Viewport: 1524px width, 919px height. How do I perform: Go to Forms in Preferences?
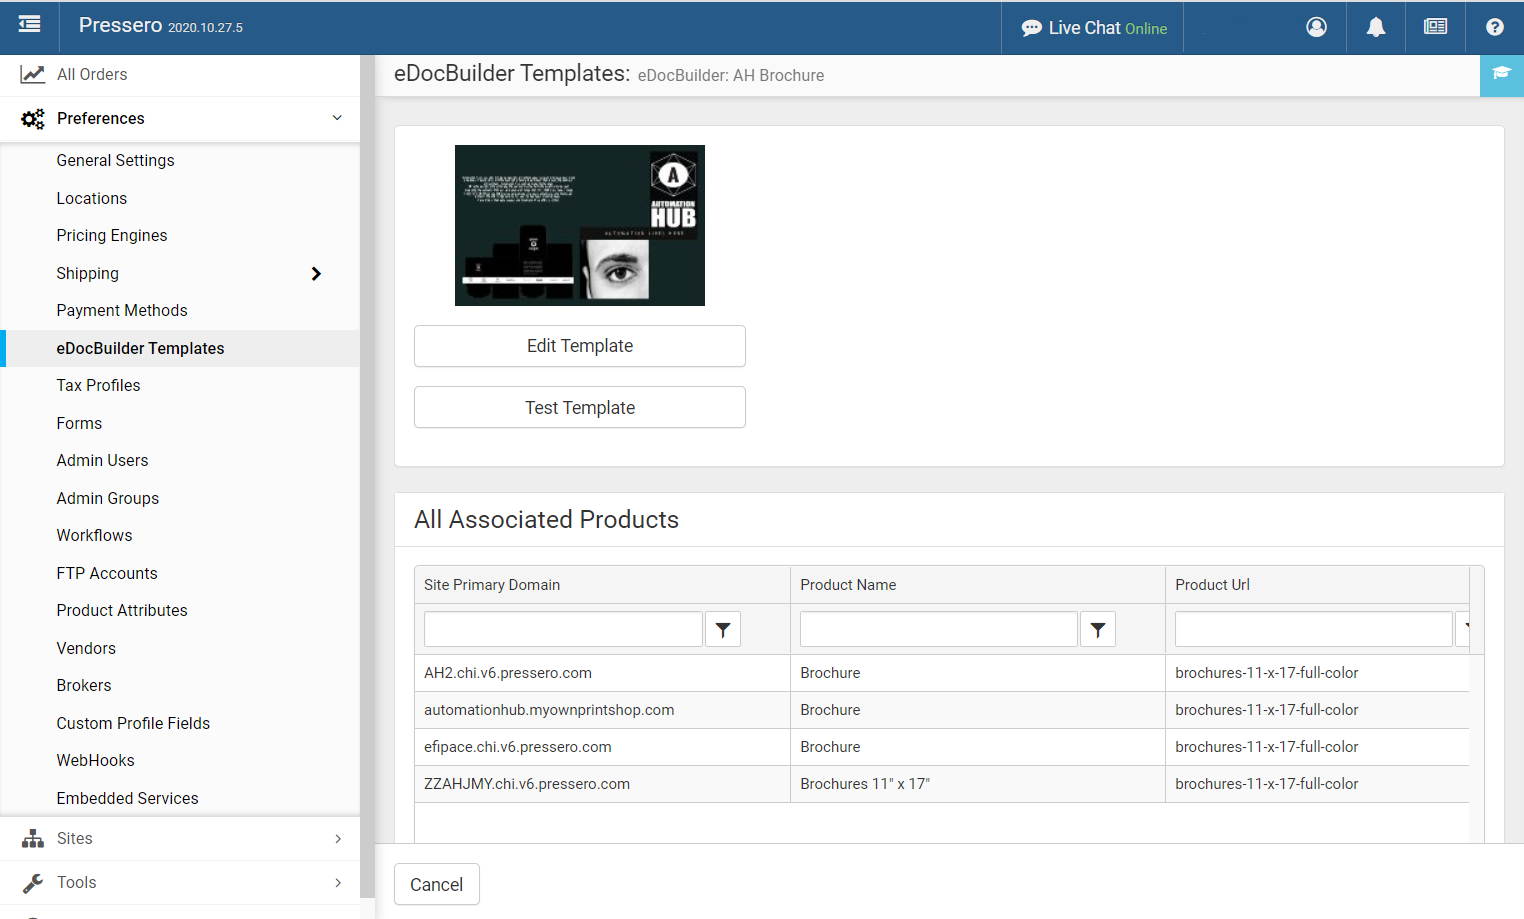(79, 423)
